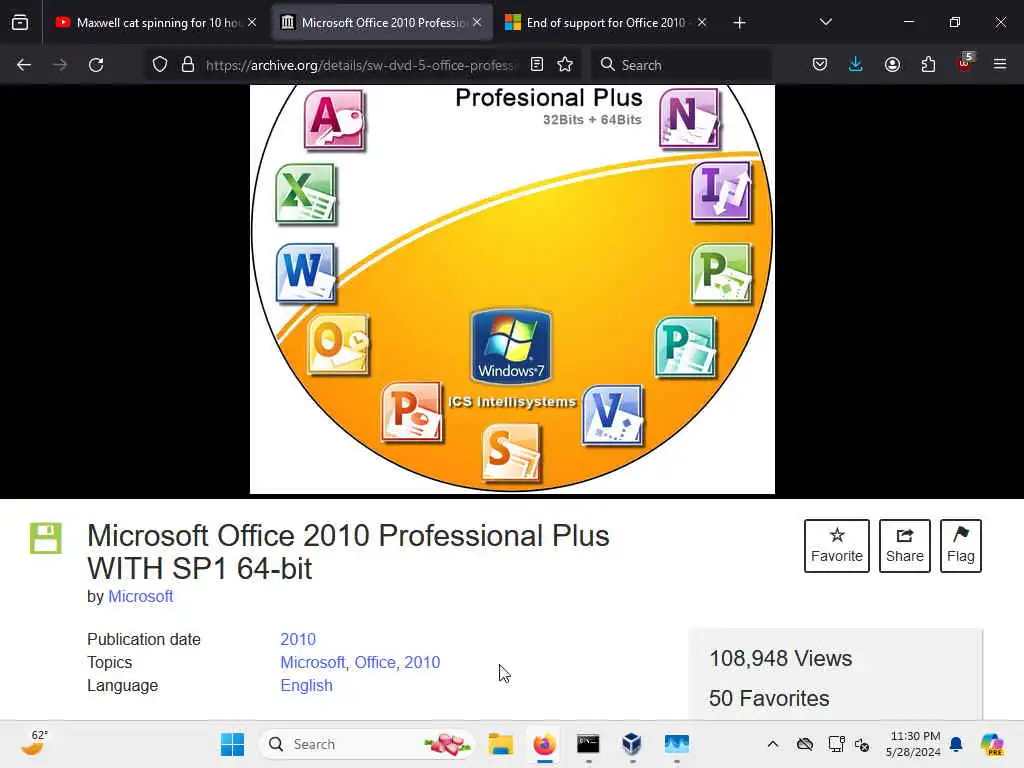
Task: Open the Firefox account icon
Action: point(892,65)
